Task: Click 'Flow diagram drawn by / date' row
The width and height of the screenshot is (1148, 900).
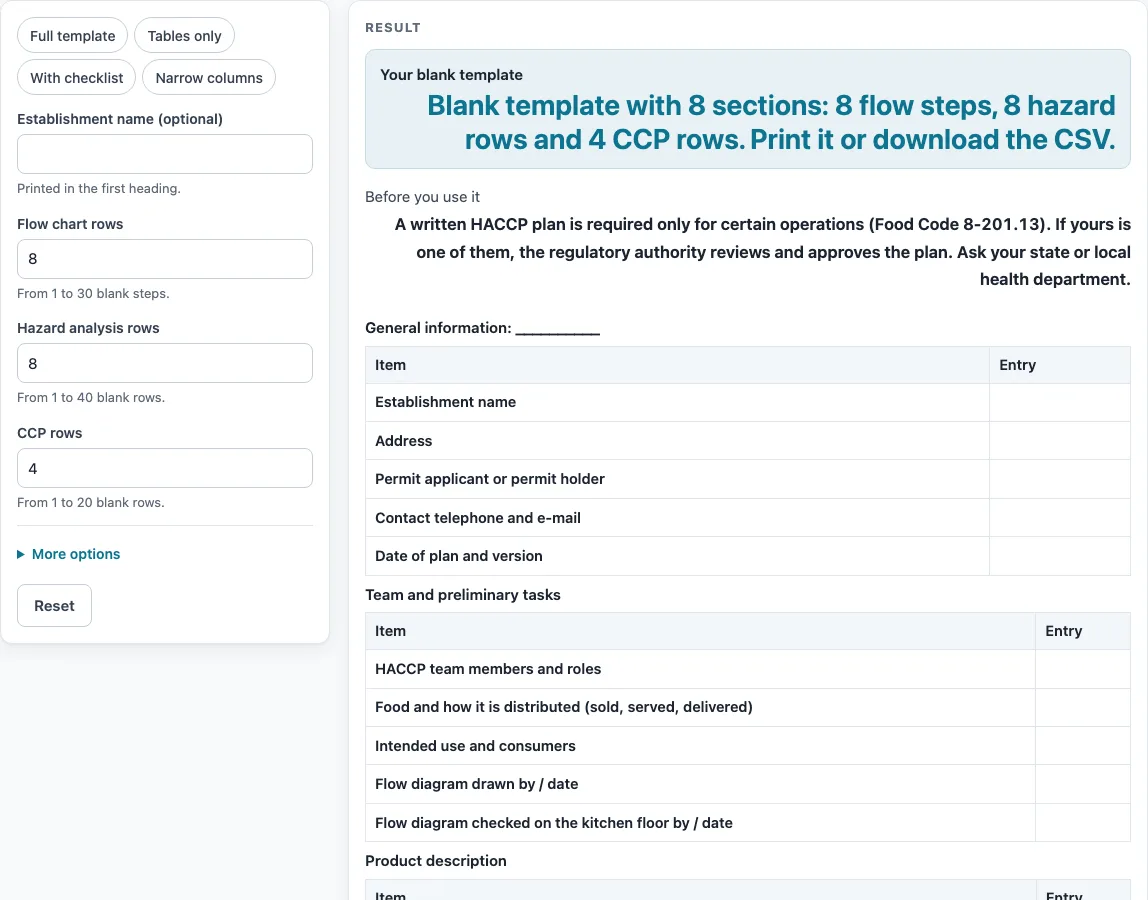Action: tap(748, 784)
